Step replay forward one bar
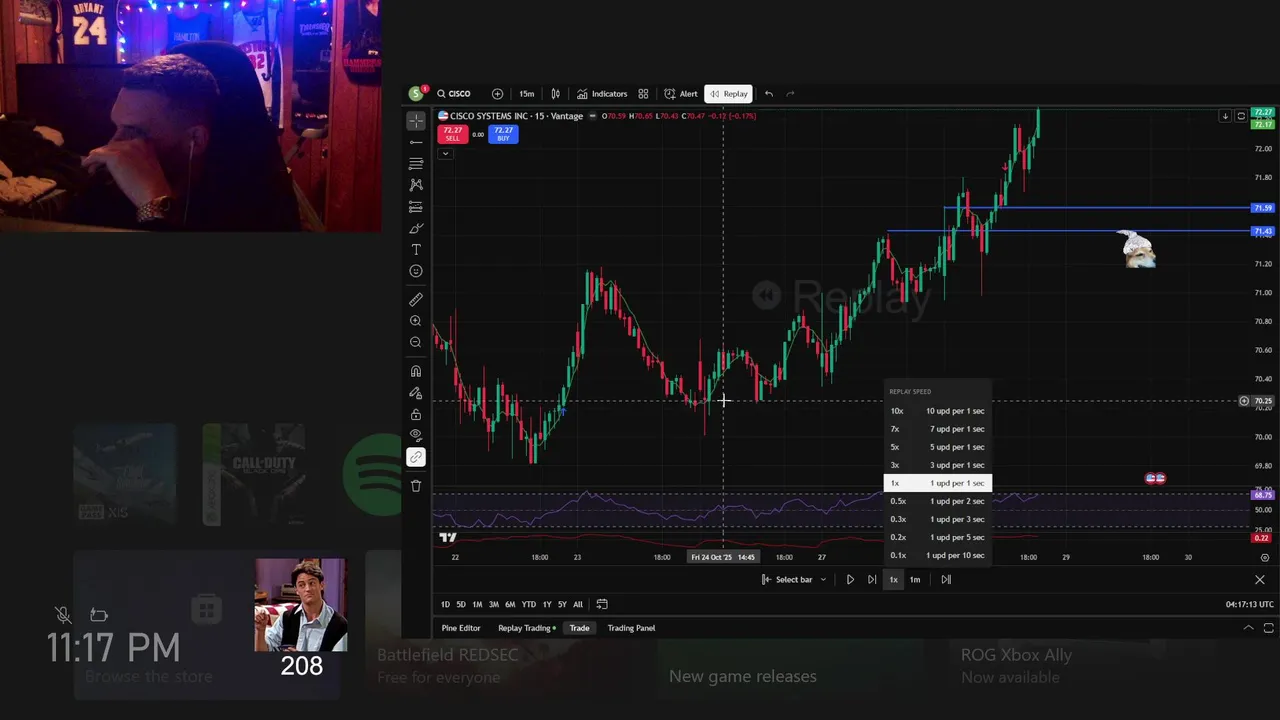This screenshot has height=720, width=1280. click(872, 579)
